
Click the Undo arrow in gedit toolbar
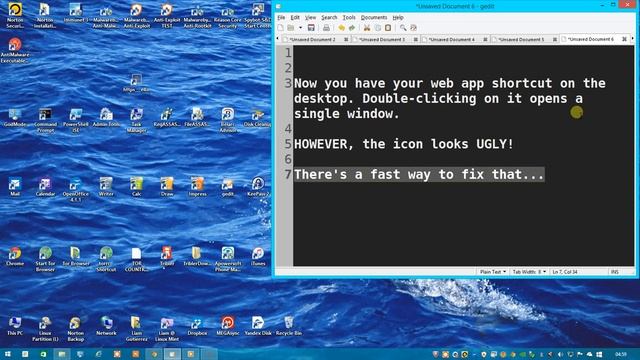tap(341, 28)
